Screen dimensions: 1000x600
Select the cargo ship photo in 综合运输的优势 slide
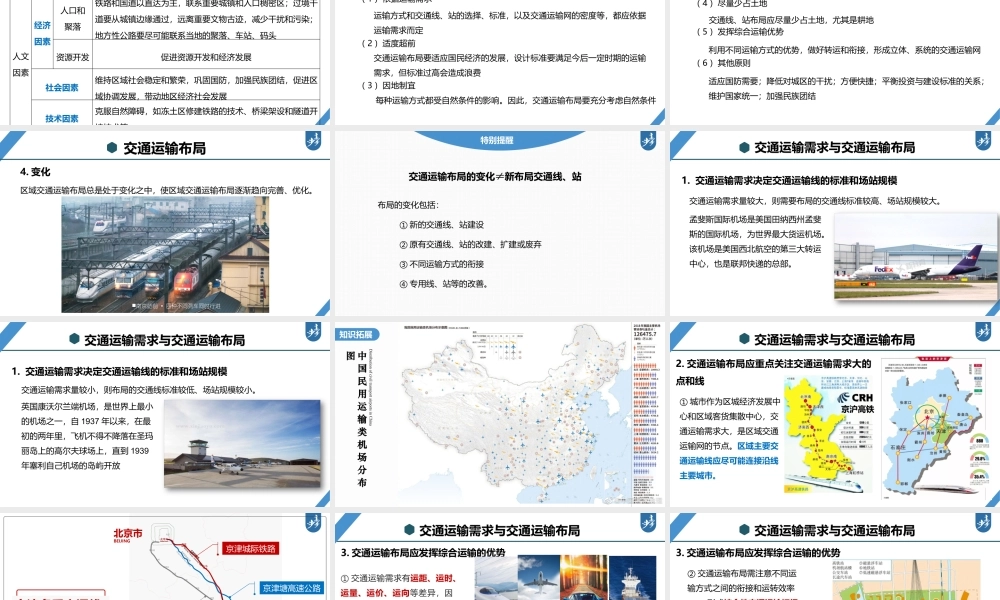[633, 578]
